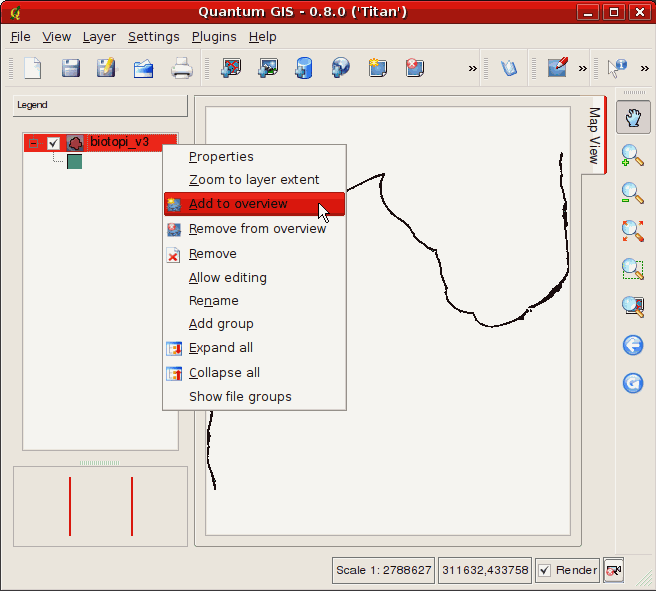Click the Identify Features cursor icon
This screenshot has height=591, width=656.
(x=618, y=68)
